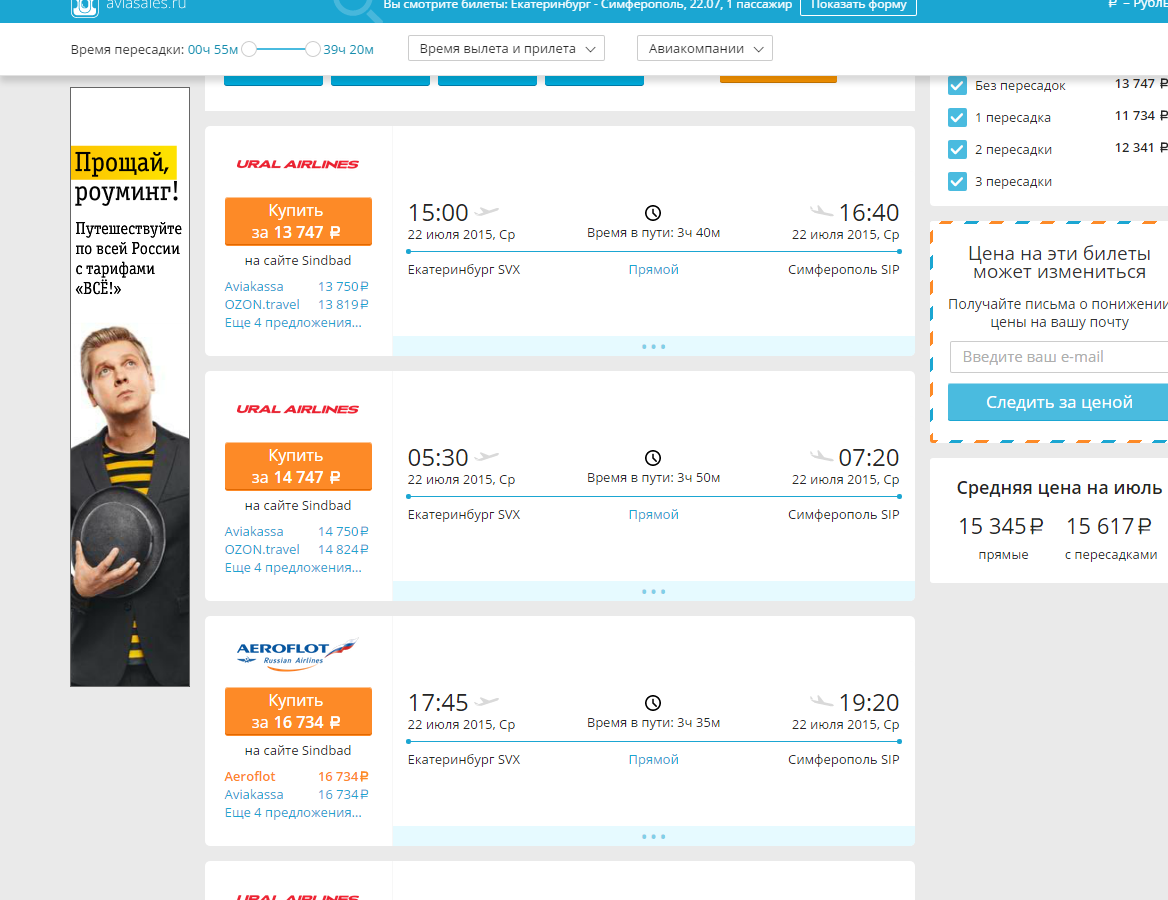Viewport: 1168px width, 900px height.
Task: Click the 'Показать форму' button
Action: [858, 6]
